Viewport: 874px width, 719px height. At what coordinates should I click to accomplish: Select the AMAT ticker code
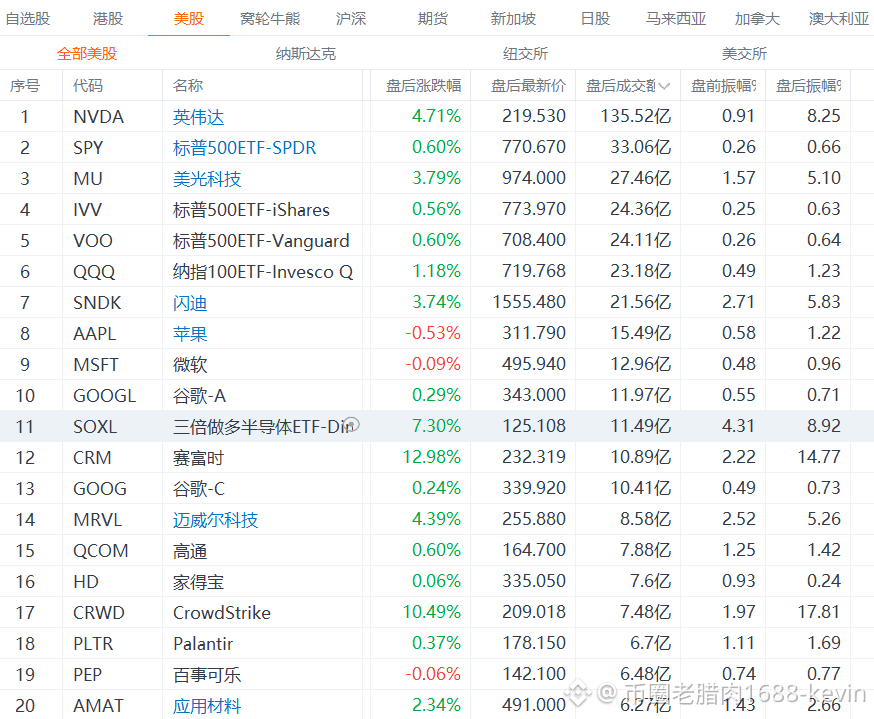point(98,706)
